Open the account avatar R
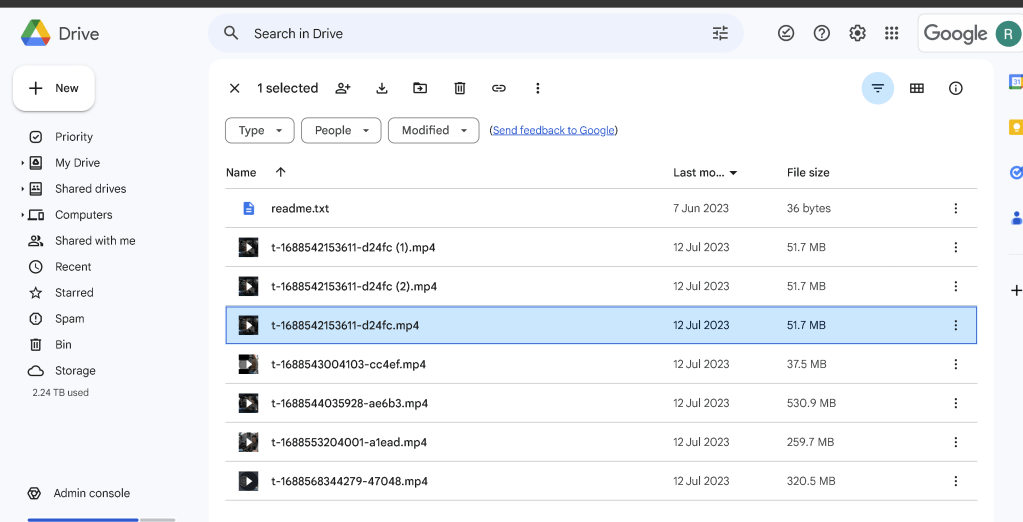Image resolution: width=1023 pixels, height=522 pixels. point(1008,34)
